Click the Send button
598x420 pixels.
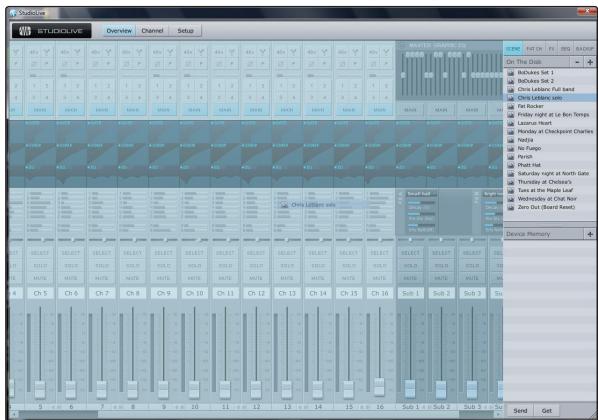pos(520,411)
